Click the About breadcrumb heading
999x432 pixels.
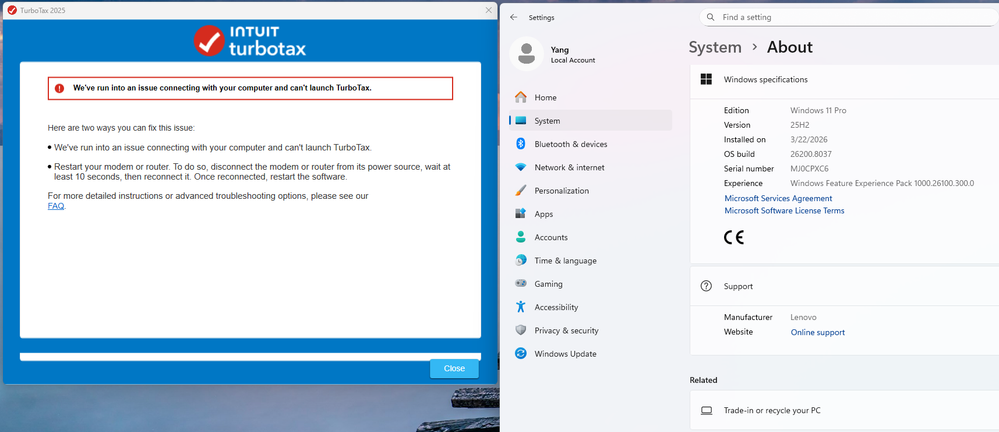[x=789, y=47]
